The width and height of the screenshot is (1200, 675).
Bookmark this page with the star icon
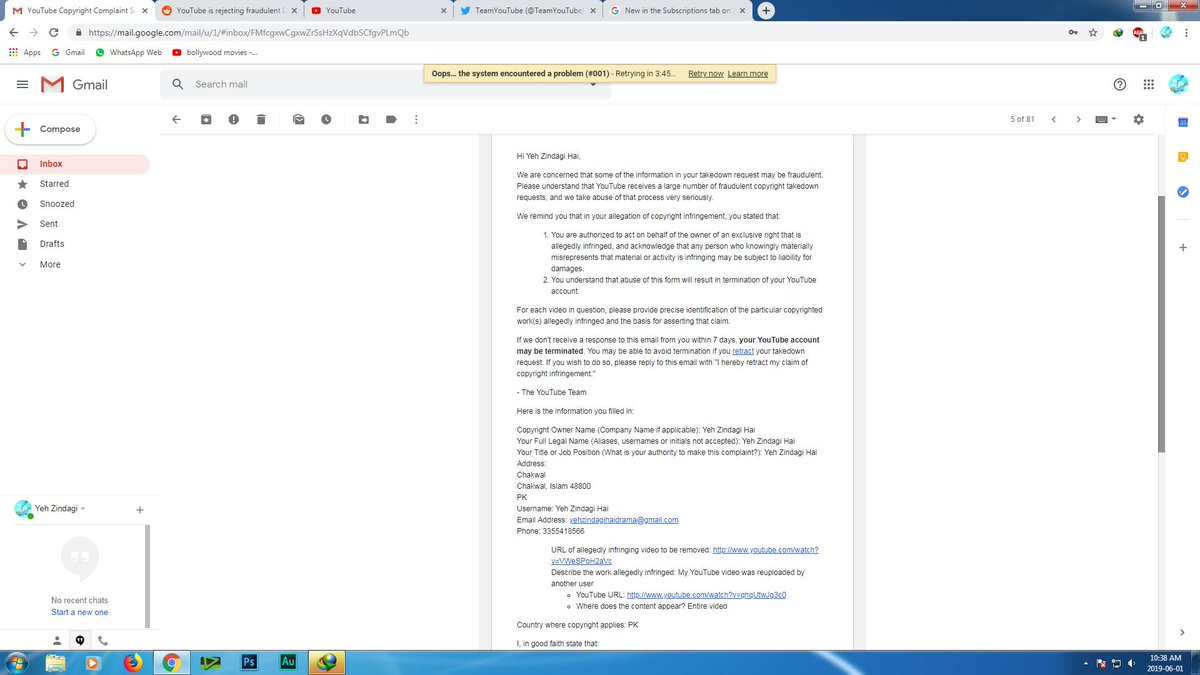pyautogui.click(x=1093, y=32)
